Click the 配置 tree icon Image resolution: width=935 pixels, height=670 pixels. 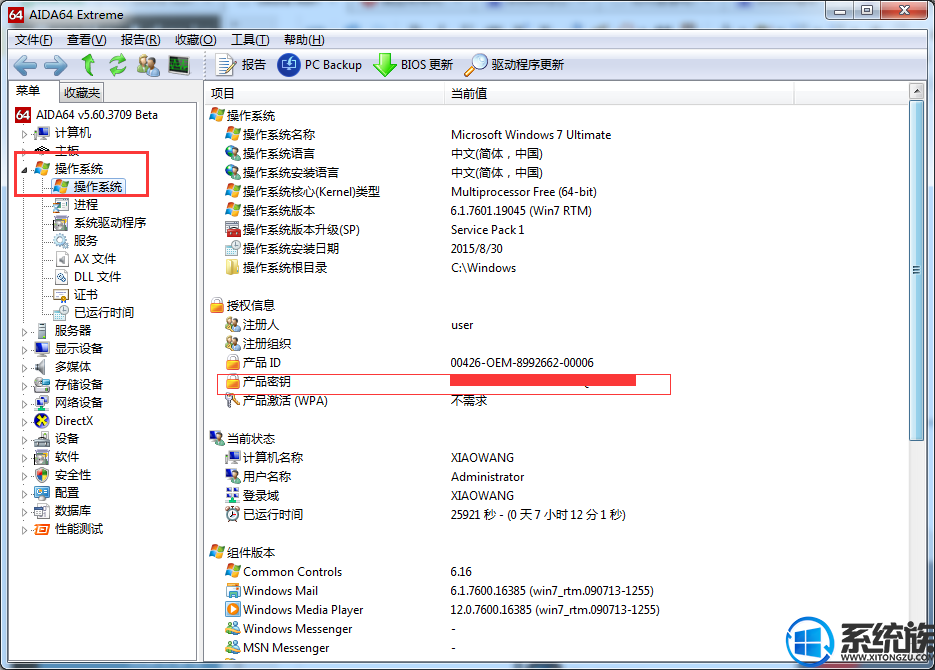42,493
